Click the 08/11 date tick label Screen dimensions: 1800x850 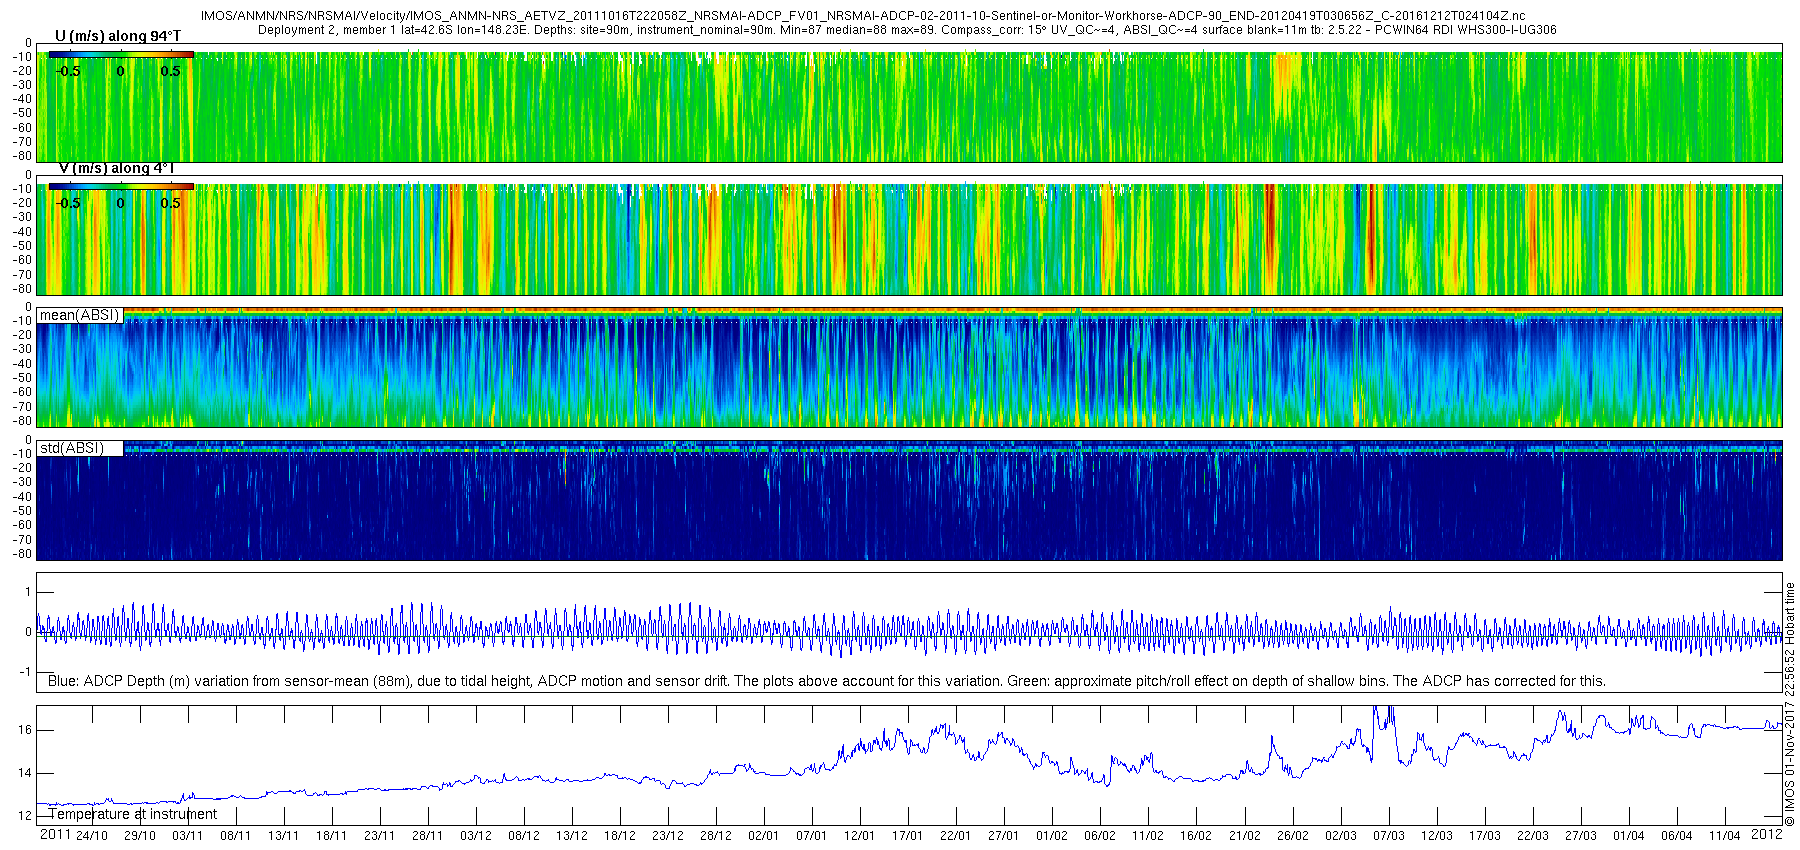235,836
